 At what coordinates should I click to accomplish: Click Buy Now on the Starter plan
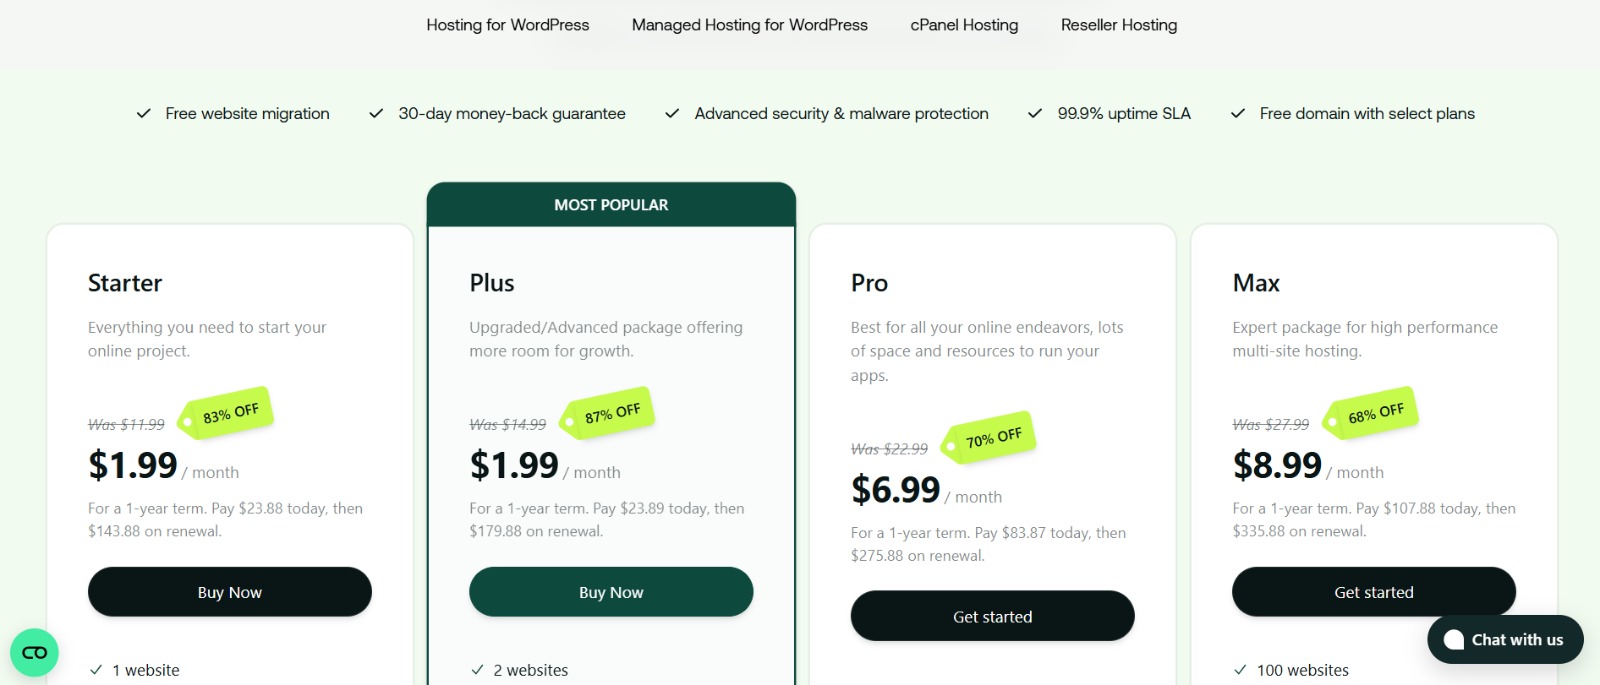(x=229, y=591)
